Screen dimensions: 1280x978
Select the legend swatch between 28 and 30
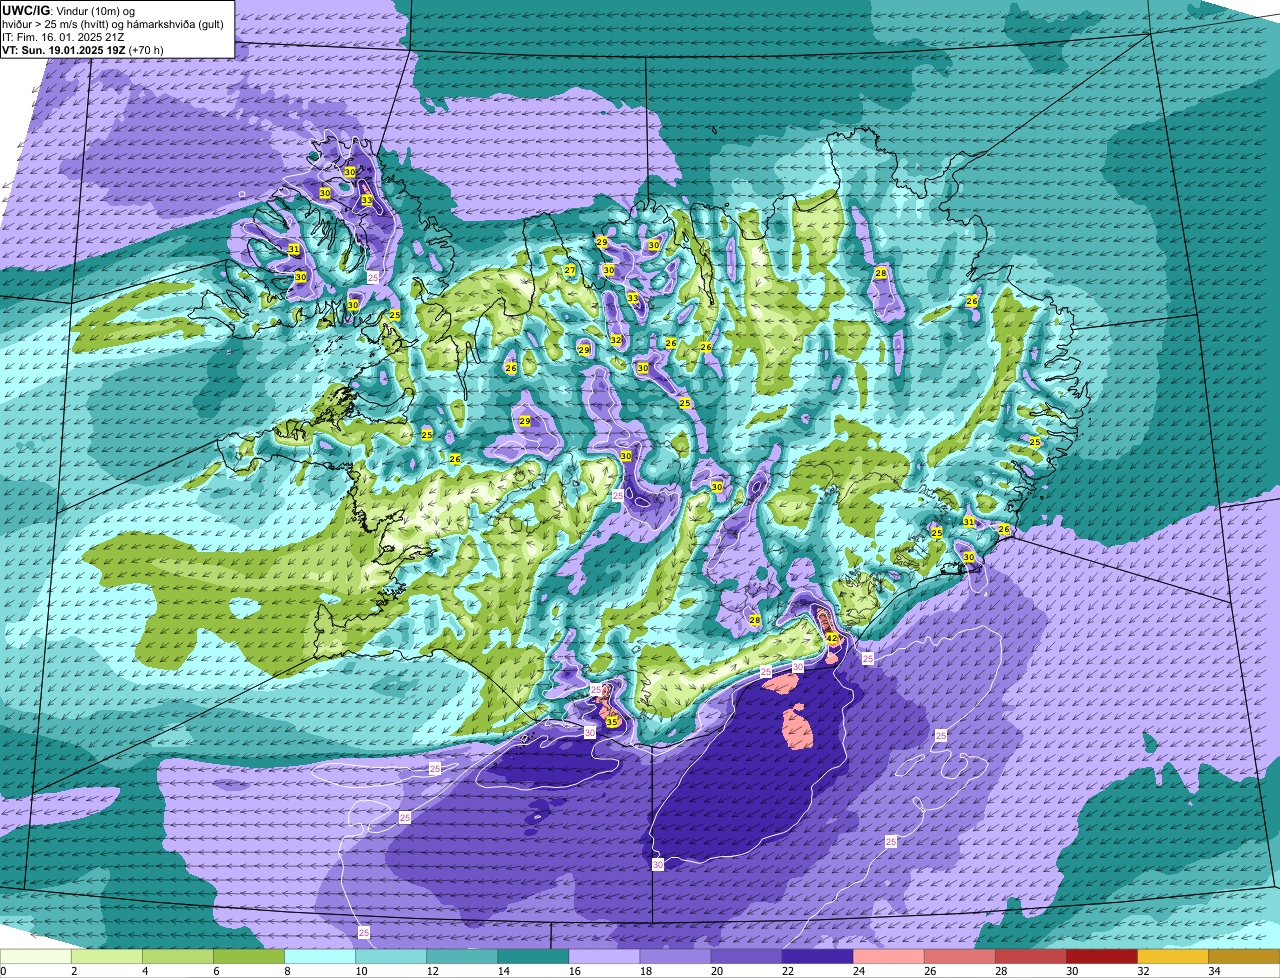pyautogui.click(x=1030, y=956)
